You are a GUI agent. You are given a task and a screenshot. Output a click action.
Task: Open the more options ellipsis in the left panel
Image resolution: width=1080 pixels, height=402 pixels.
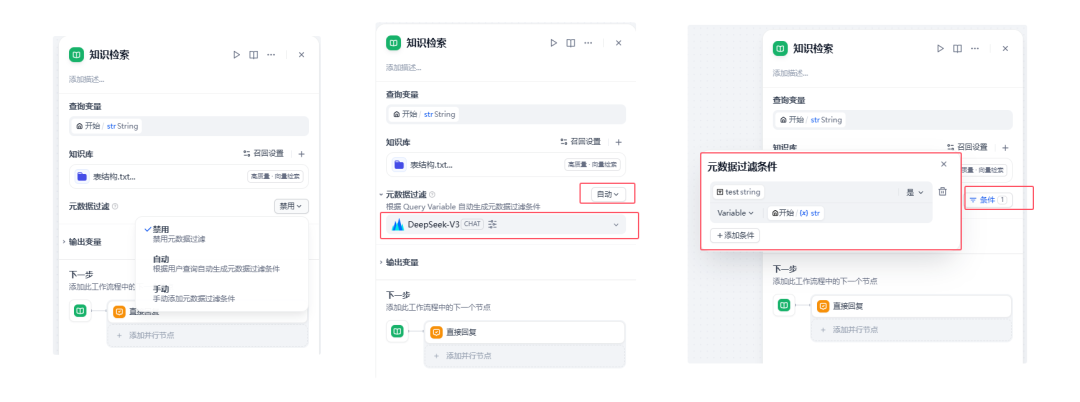point(271,55)
